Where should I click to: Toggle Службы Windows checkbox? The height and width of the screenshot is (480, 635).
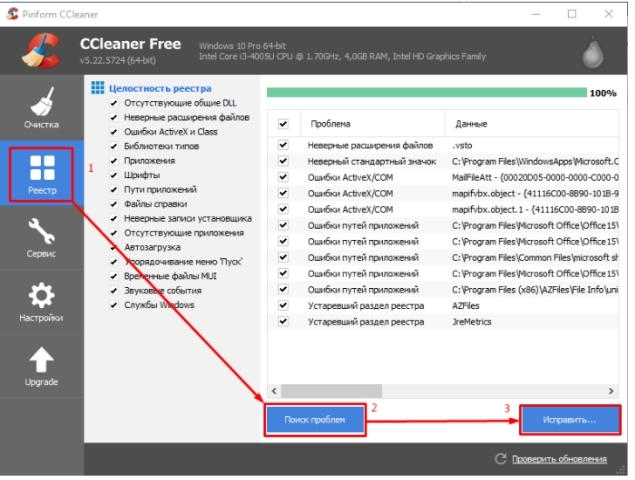pyautogui.click(x=114, y=305)
